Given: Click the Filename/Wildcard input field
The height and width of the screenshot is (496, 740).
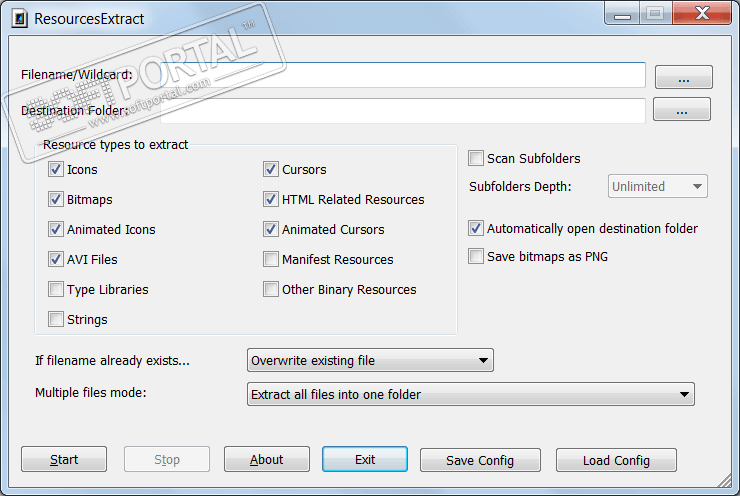Looking at the screenshot, I should 403,75.
